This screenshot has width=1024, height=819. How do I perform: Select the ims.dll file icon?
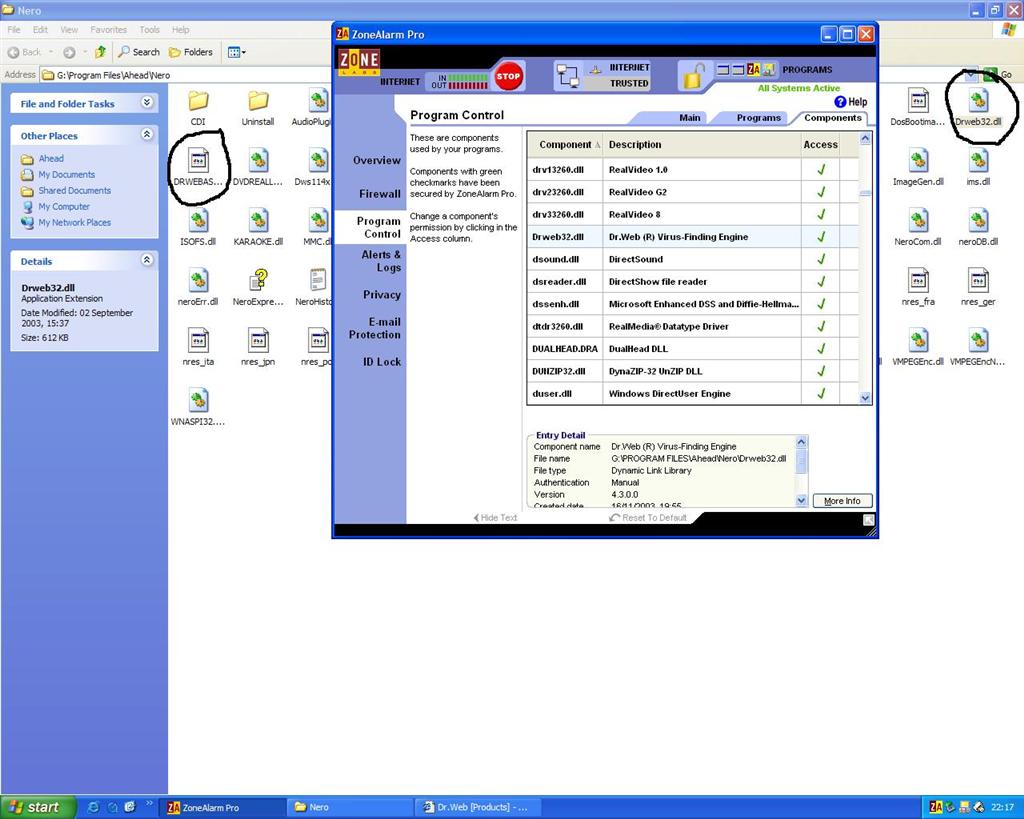(978, 161)
